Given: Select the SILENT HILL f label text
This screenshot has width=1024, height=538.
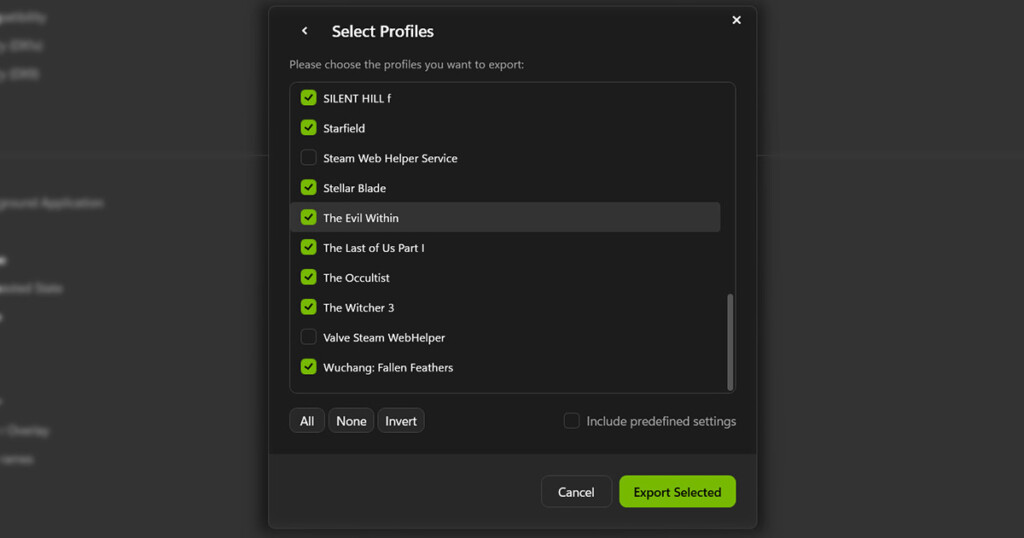Looking at the screenshot, I should 357,99.
